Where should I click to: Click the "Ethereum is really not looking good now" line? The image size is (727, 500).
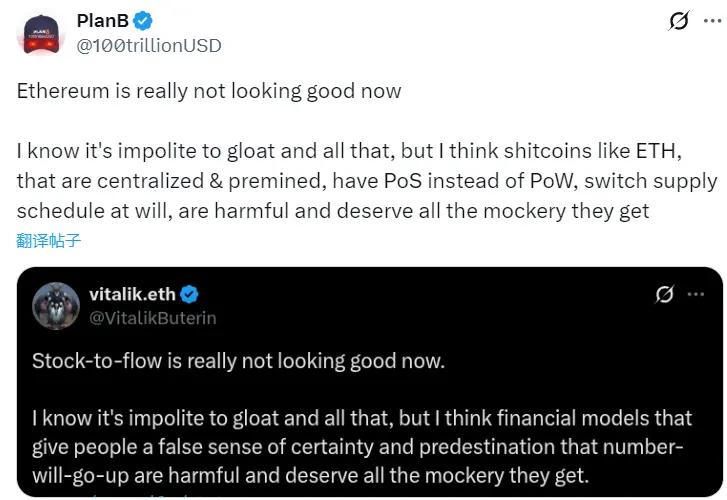point(209,91)
